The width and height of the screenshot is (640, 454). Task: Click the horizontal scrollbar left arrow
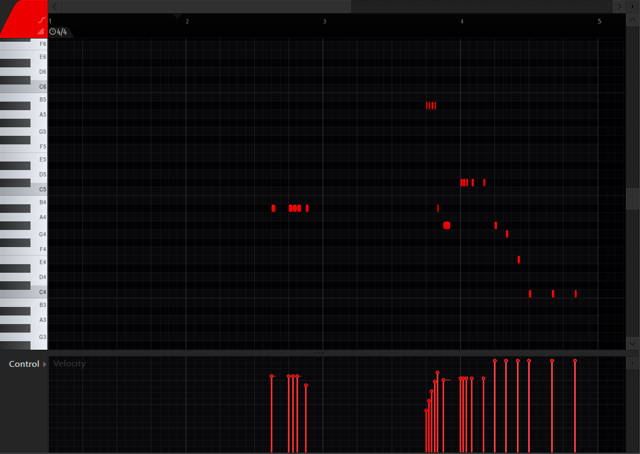[x=54, y=6]
